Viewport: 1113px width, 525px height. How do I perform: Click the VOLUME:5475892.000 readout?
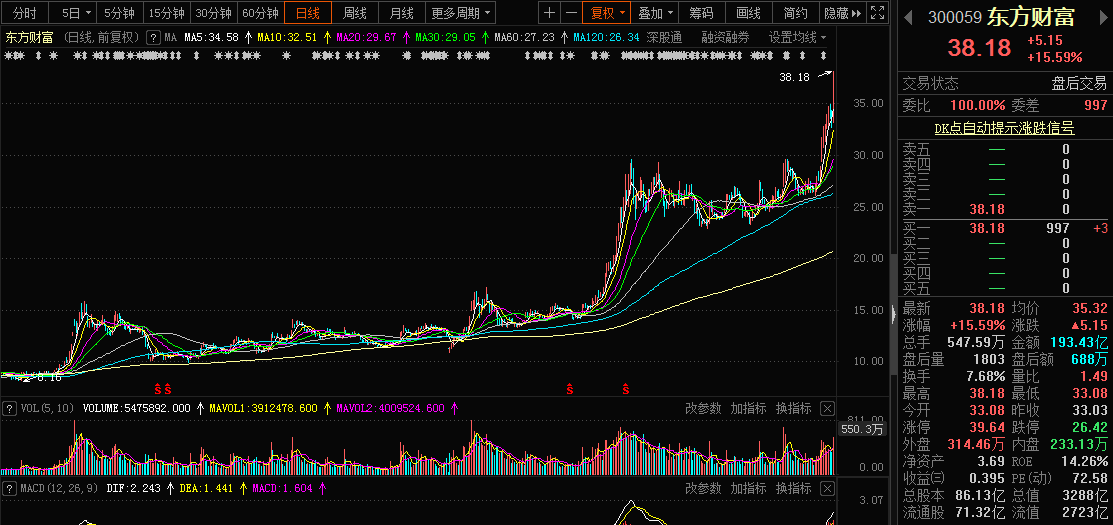coord(137,408)
